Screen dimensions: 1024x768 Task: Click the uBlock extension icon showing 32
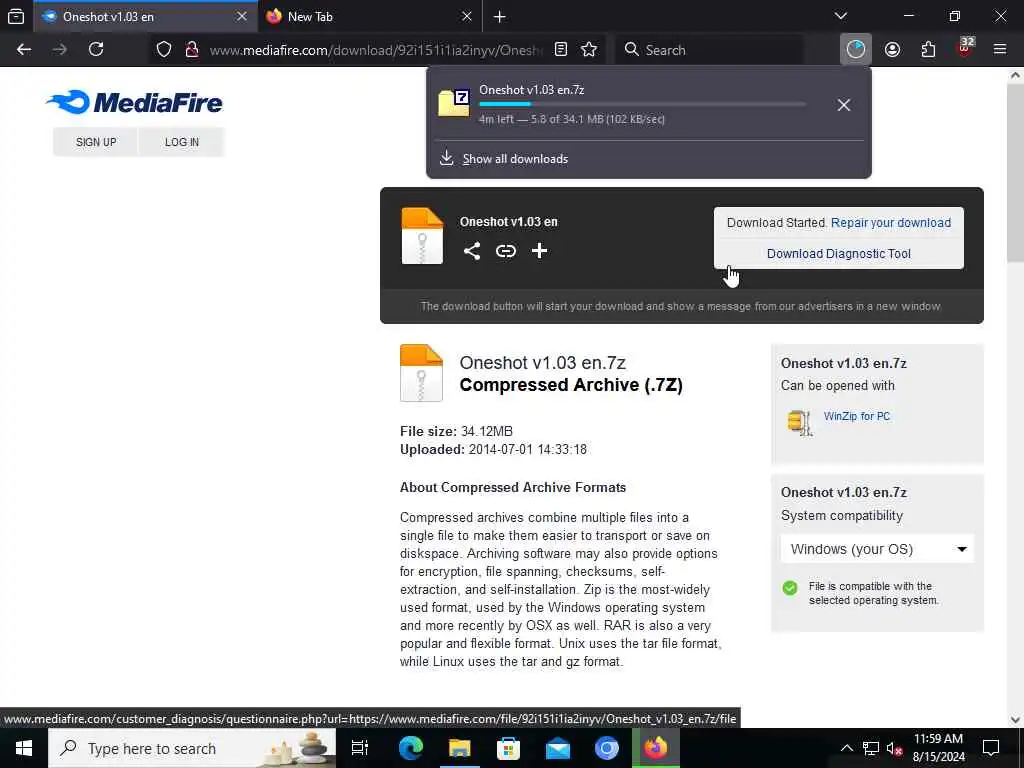pyautogui.click(x=965, y=48)
